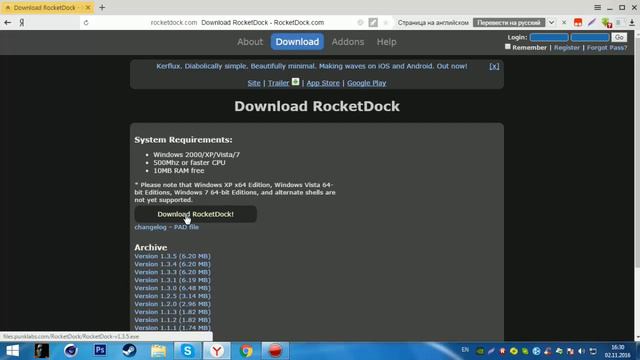Go back with the browser back arrow

[7, 22]
